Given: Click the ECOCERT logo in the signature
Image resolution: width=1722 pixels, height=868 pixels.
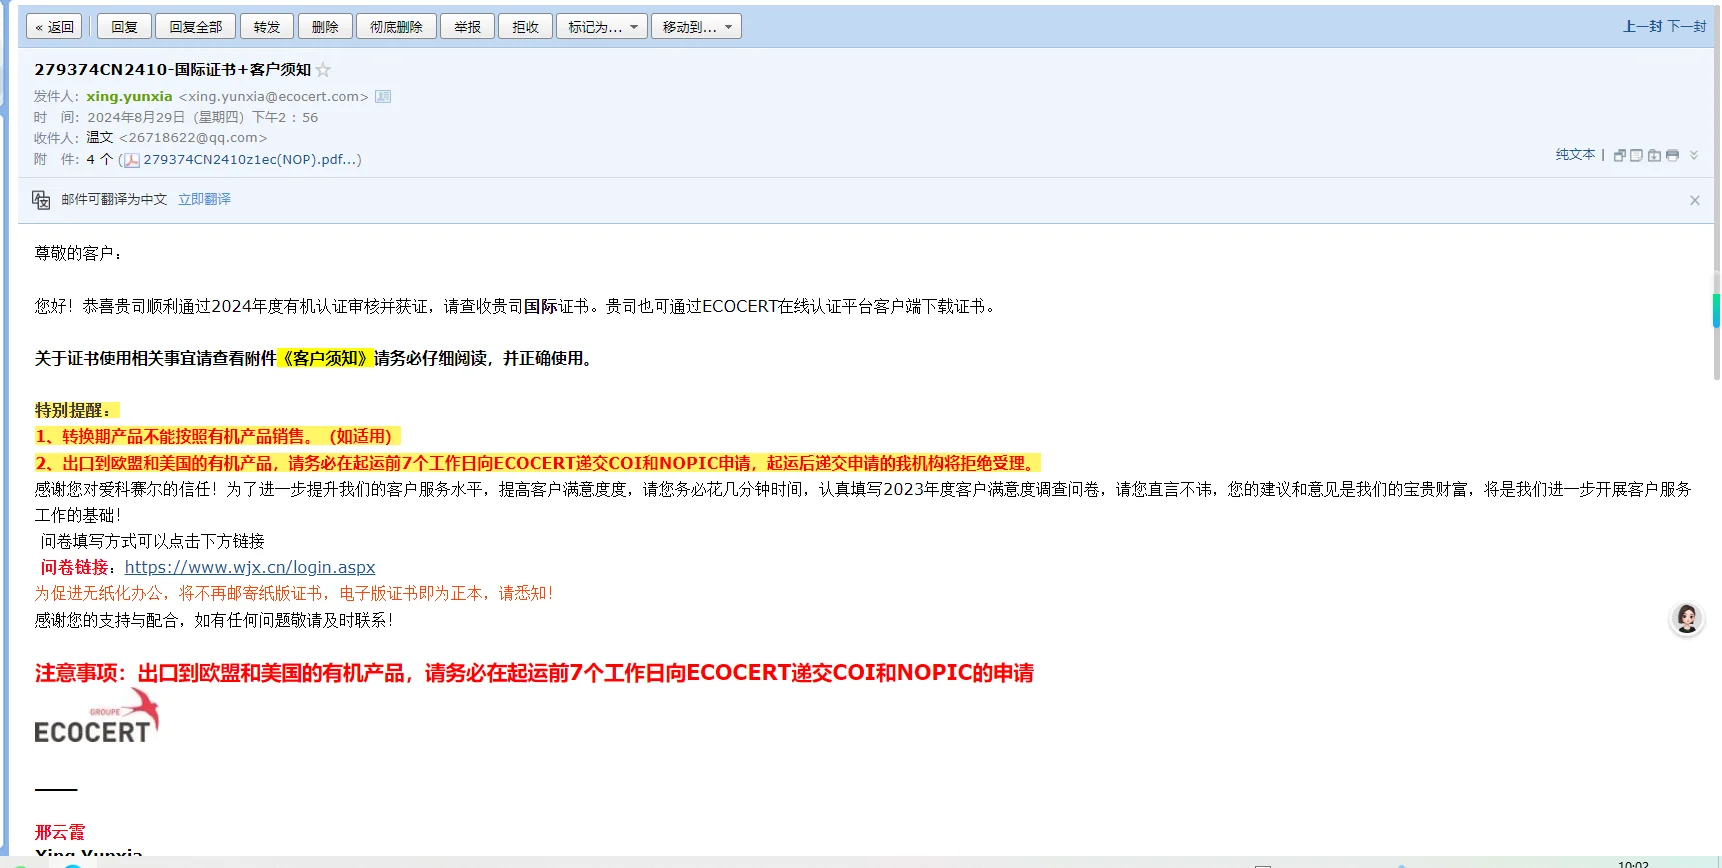Looking at the screenshot, I should point(96,717).
